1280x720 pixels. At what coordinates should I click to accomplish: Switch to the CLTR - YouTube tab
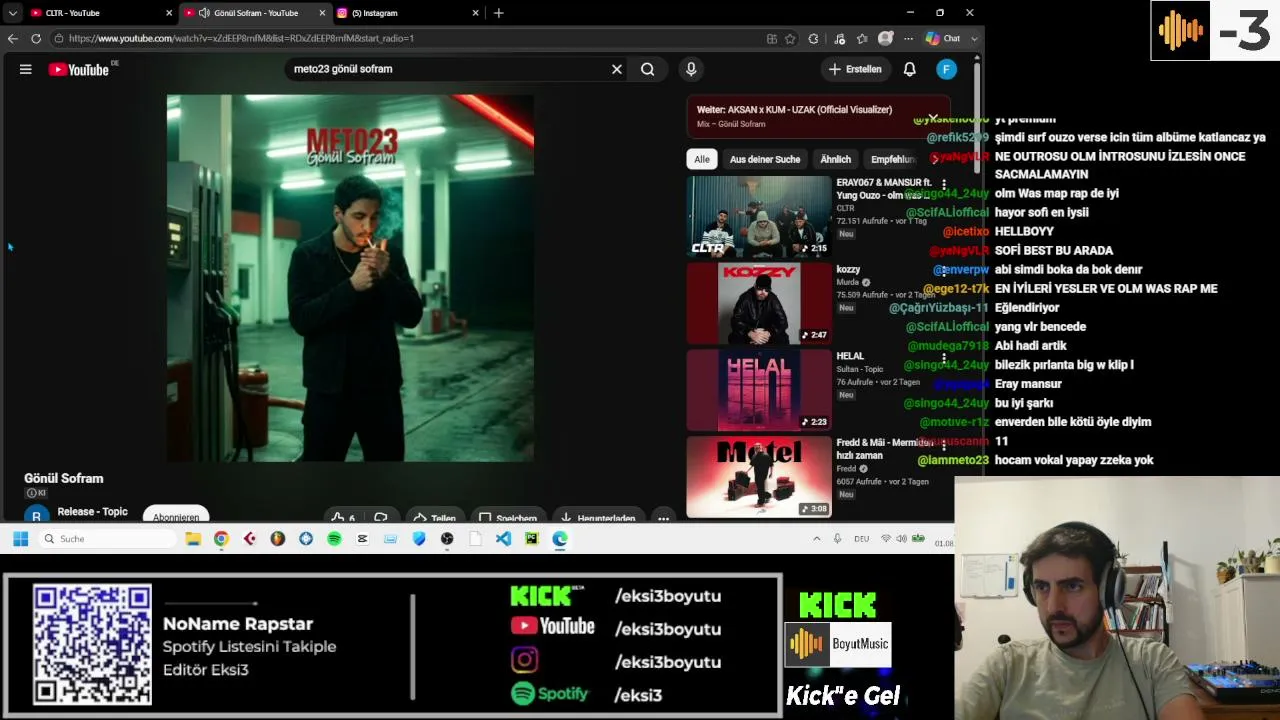[x=100, y=13]
